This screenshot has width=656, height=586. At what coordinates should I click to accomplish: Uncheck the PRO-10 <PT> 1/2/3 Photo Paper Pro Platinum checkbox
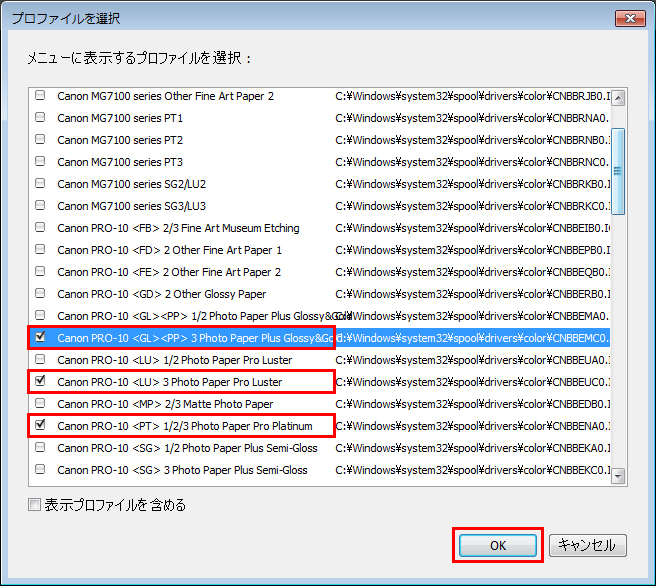40,425
